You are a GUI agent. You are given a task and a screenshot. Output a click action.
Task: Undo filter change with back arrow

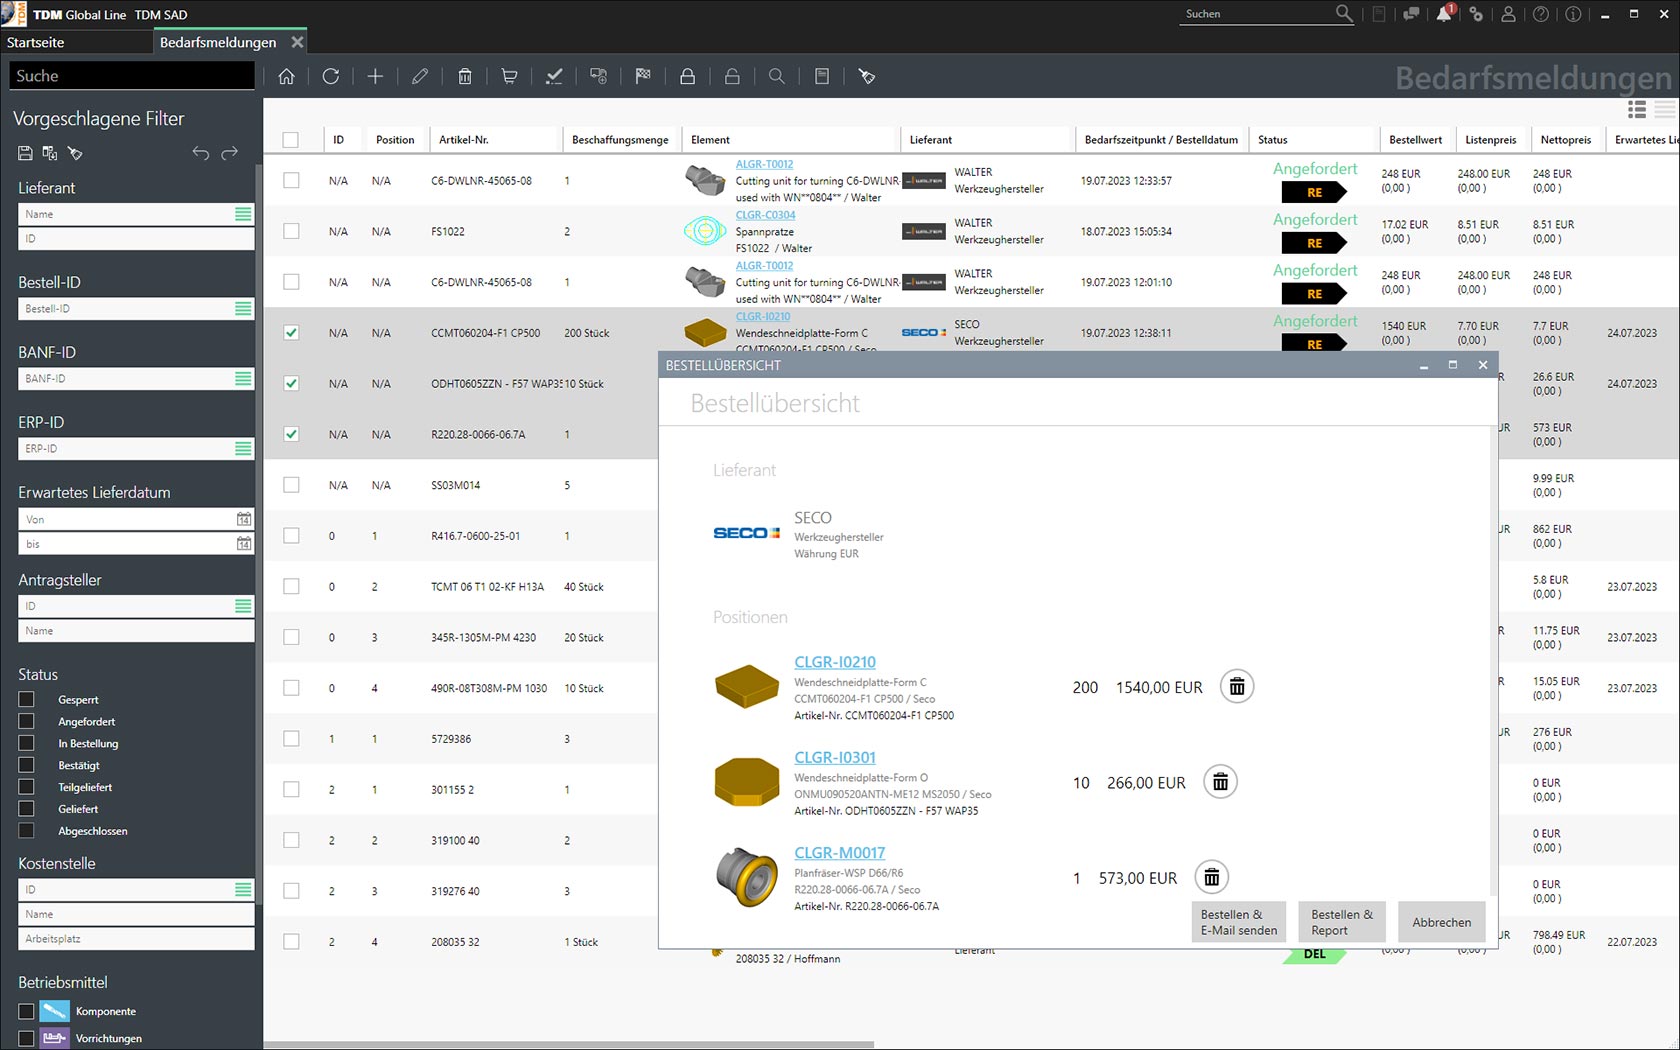[x=201, y=153]
